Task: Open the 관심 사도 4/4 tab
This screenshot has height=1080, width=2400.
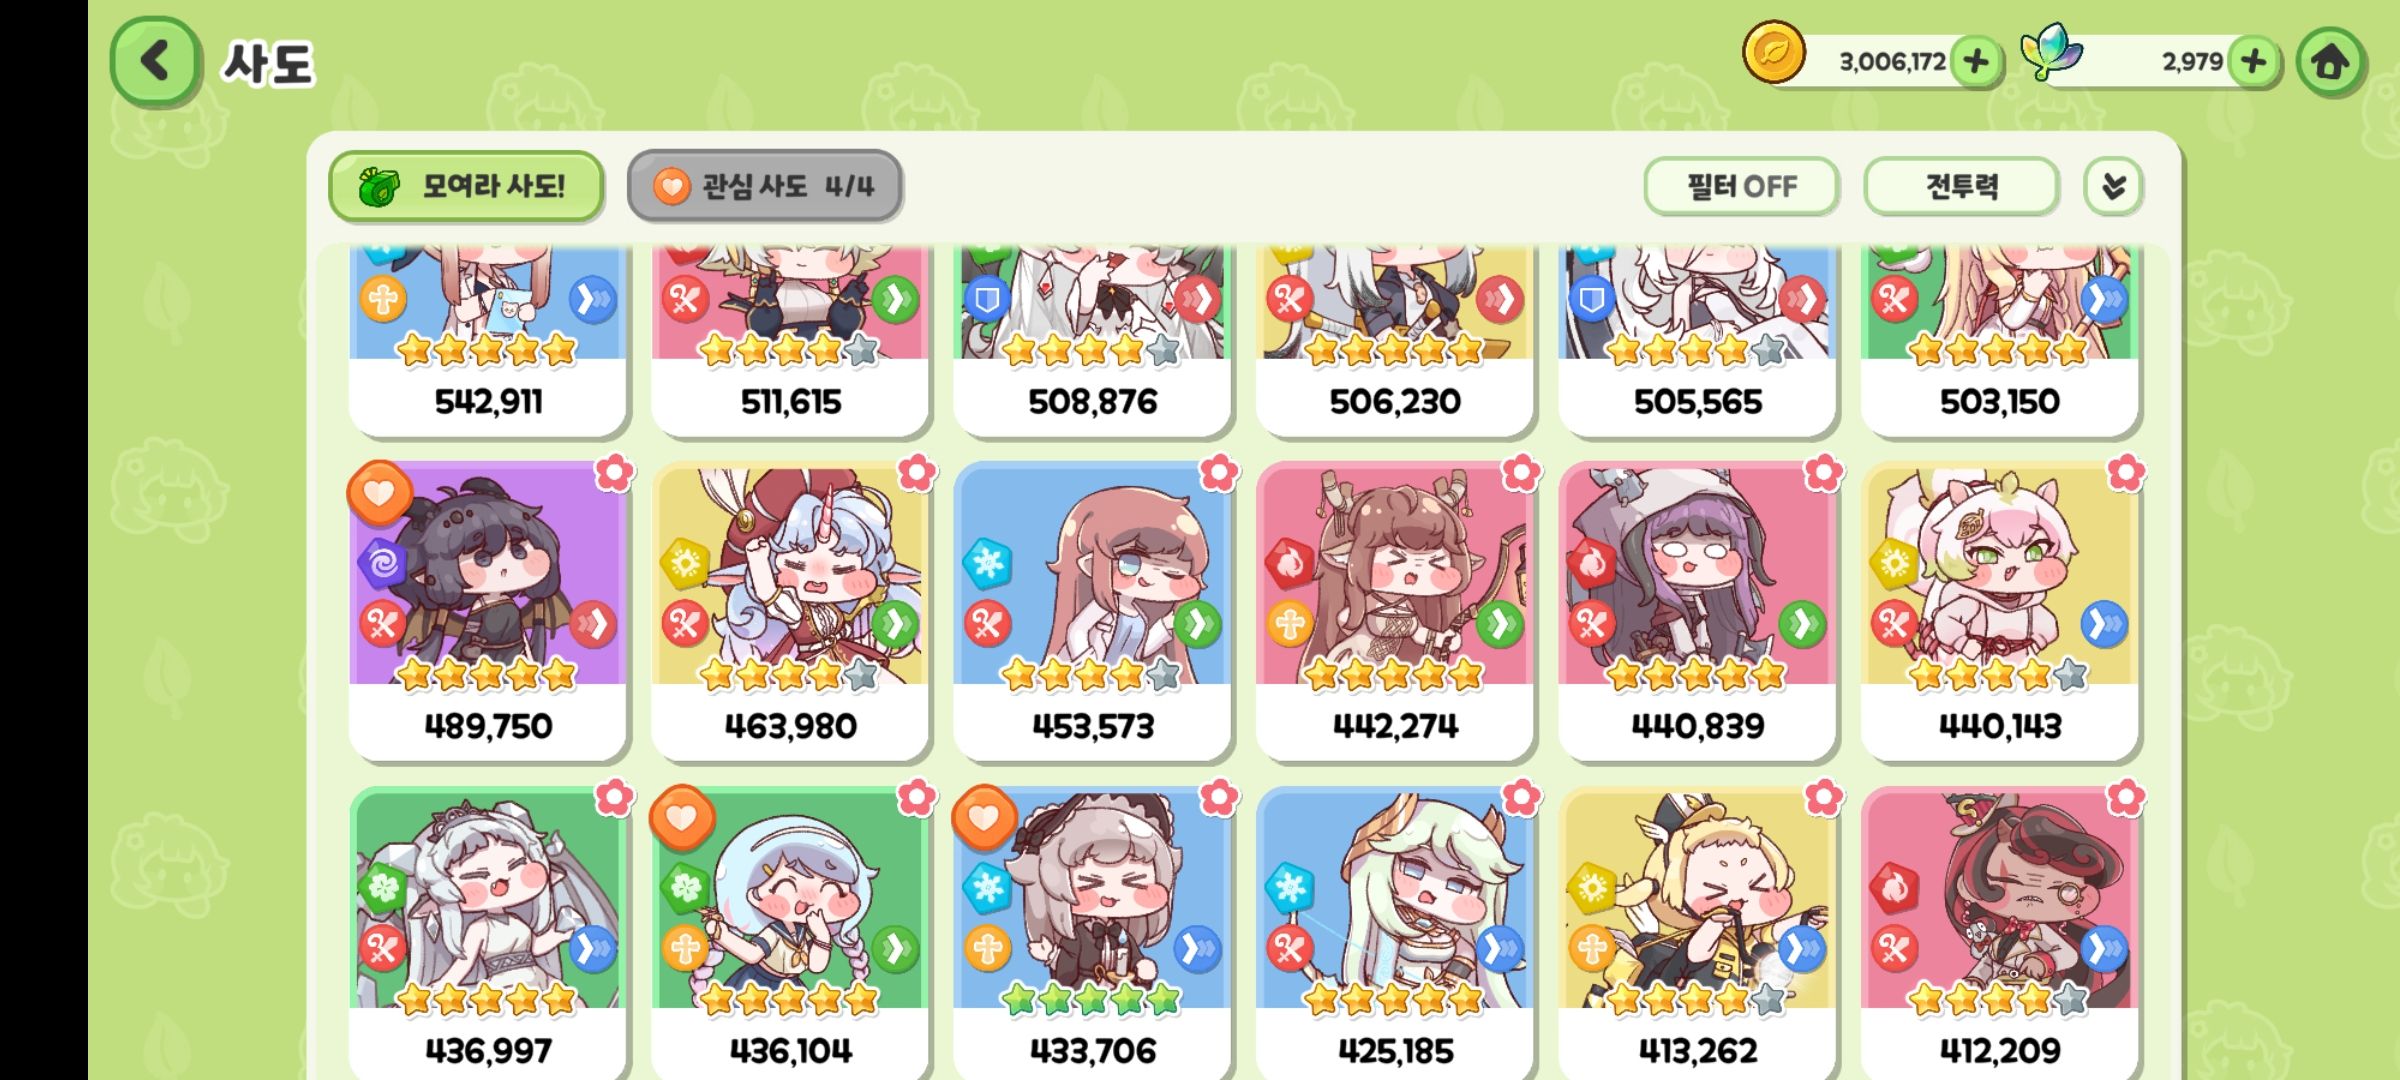Action: click(x=765, y=186)
